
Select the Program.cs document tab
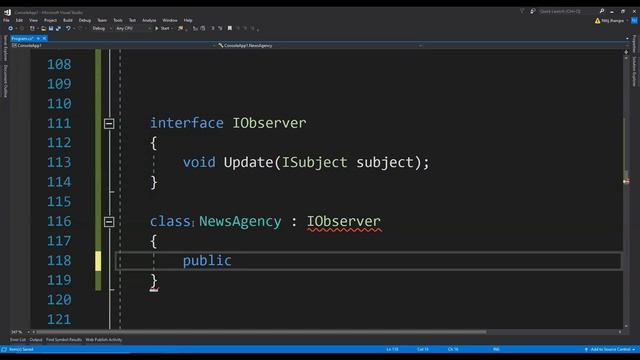[x=22, y=38]
